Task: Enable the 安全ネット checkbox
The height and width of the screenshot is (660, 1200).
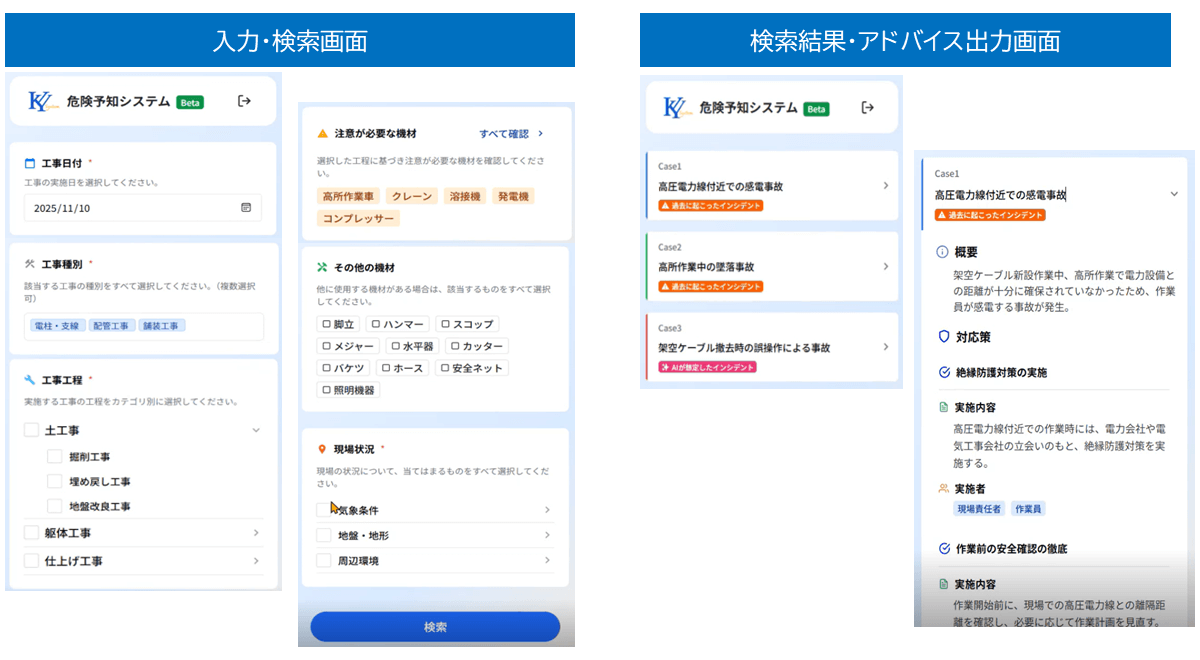Action: pos(445,368)
